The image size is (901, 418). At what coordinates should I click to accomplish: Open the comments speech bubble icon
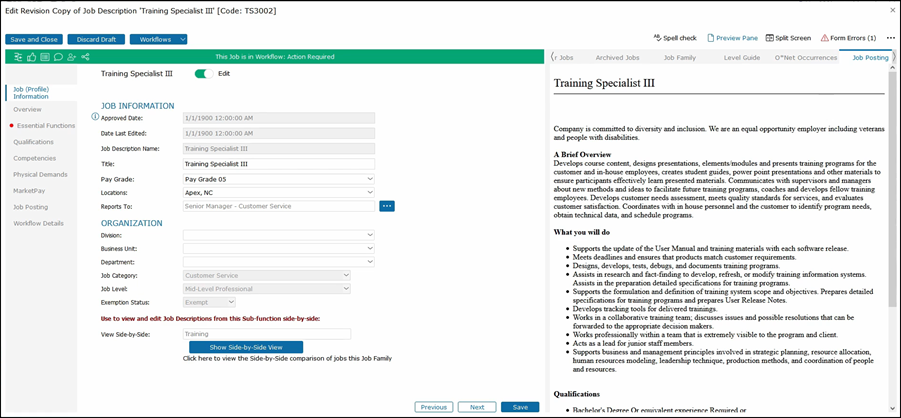pyautogui.click(x=58, y=57)
